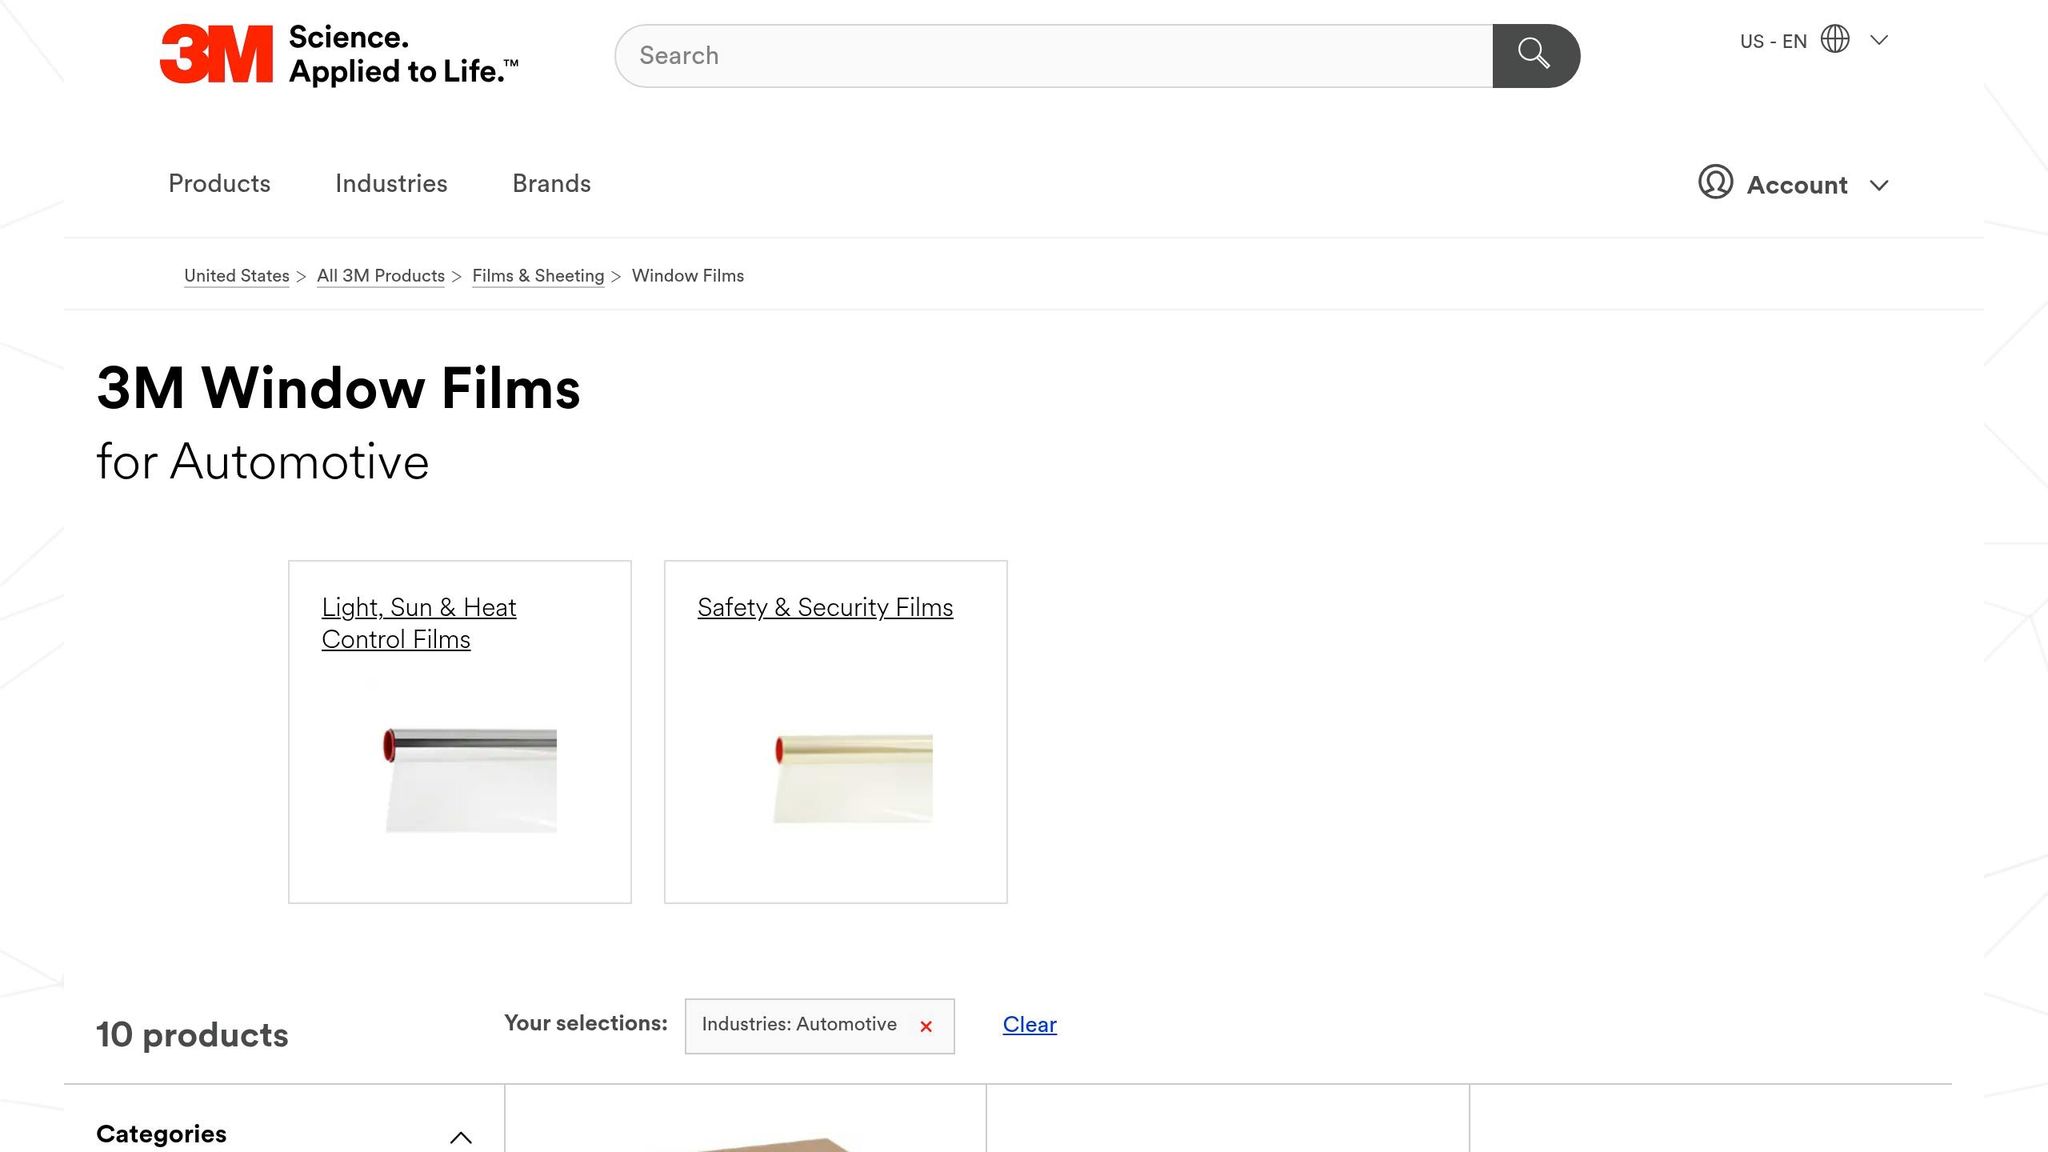
Task: Go to All 3M Products breadcrumb
Action: coord(380,276)
